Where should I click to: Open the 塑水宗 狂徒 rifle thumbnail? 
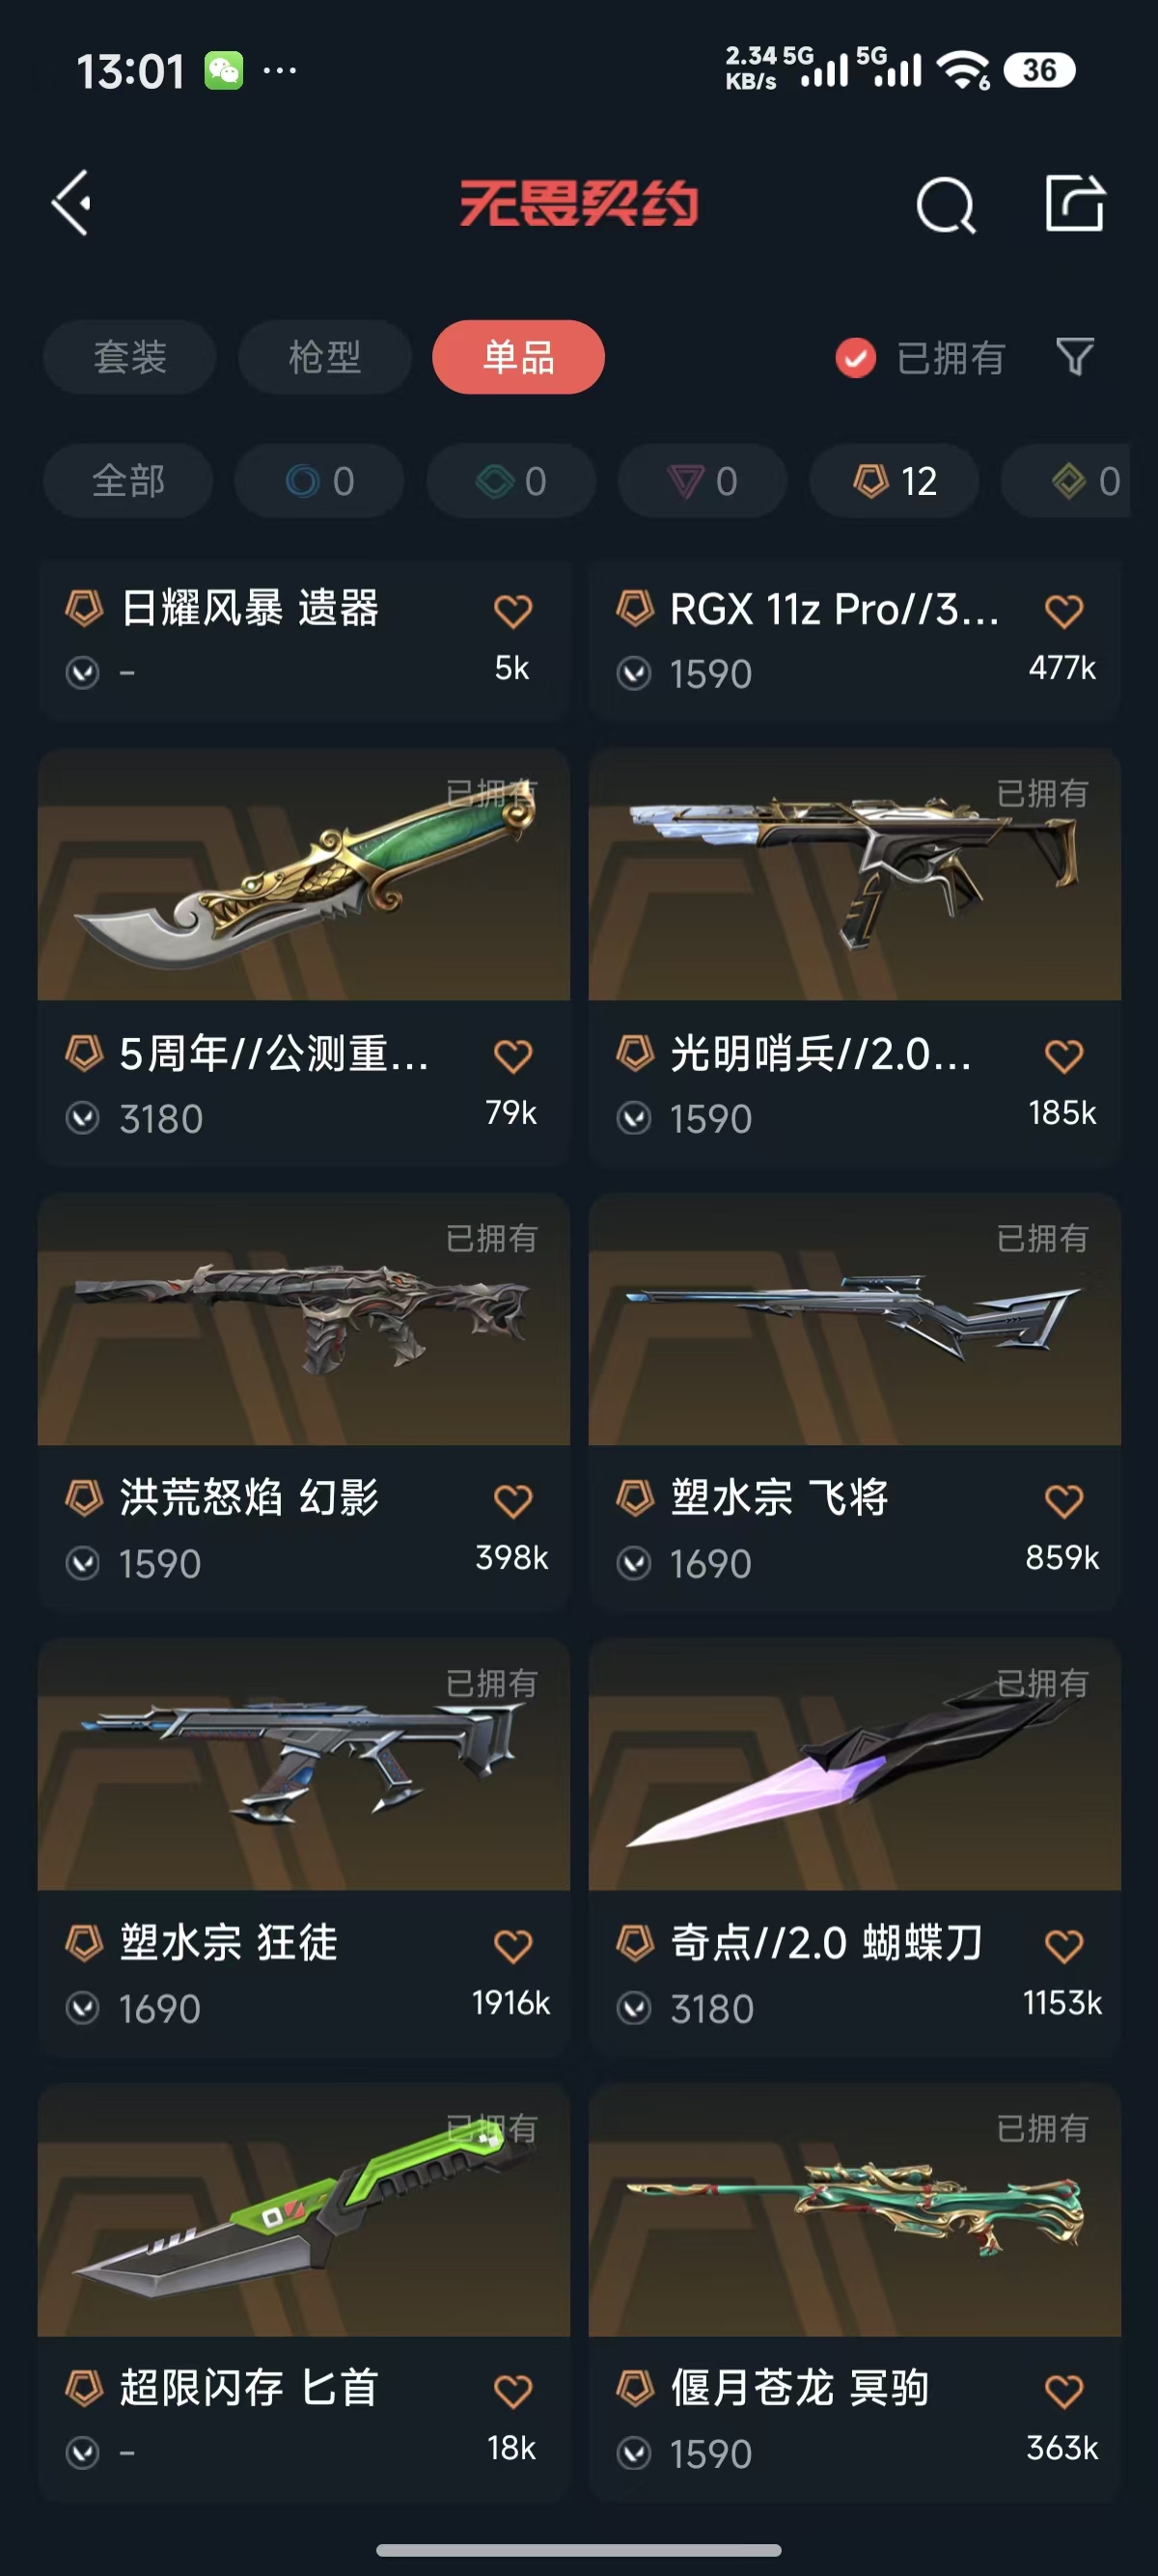pyautogui.click(x=304, y=1764)
